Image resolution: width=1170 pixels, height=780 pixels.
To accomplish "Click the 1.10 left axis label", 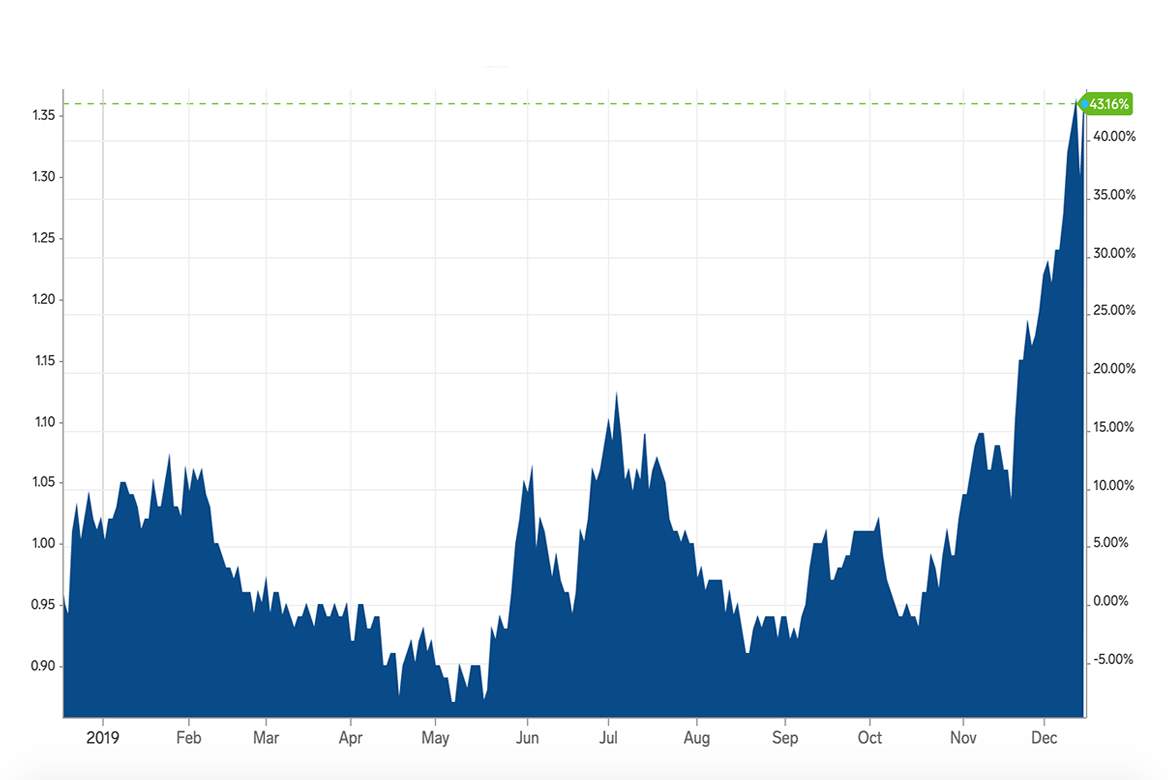I will coord(45,422).
